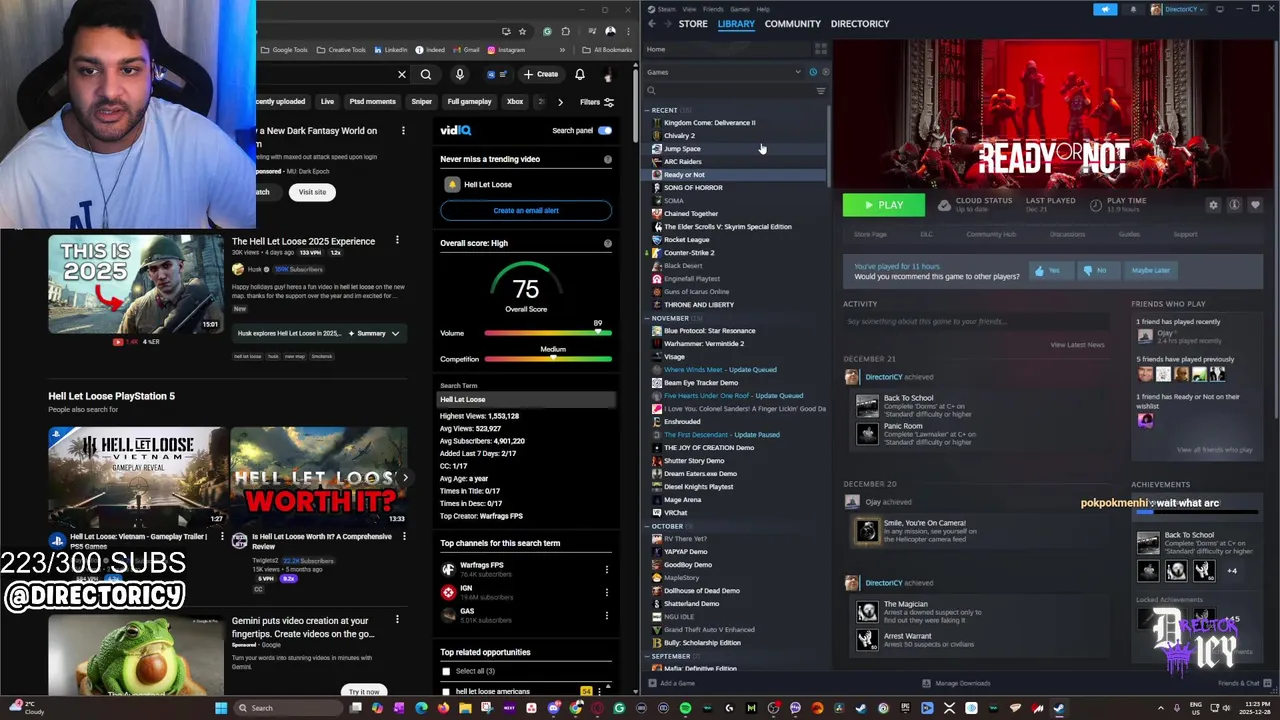Select Kingdom Come: Deliverance II in library
The image size is (1280, 720).
click(x=710, y=123)
